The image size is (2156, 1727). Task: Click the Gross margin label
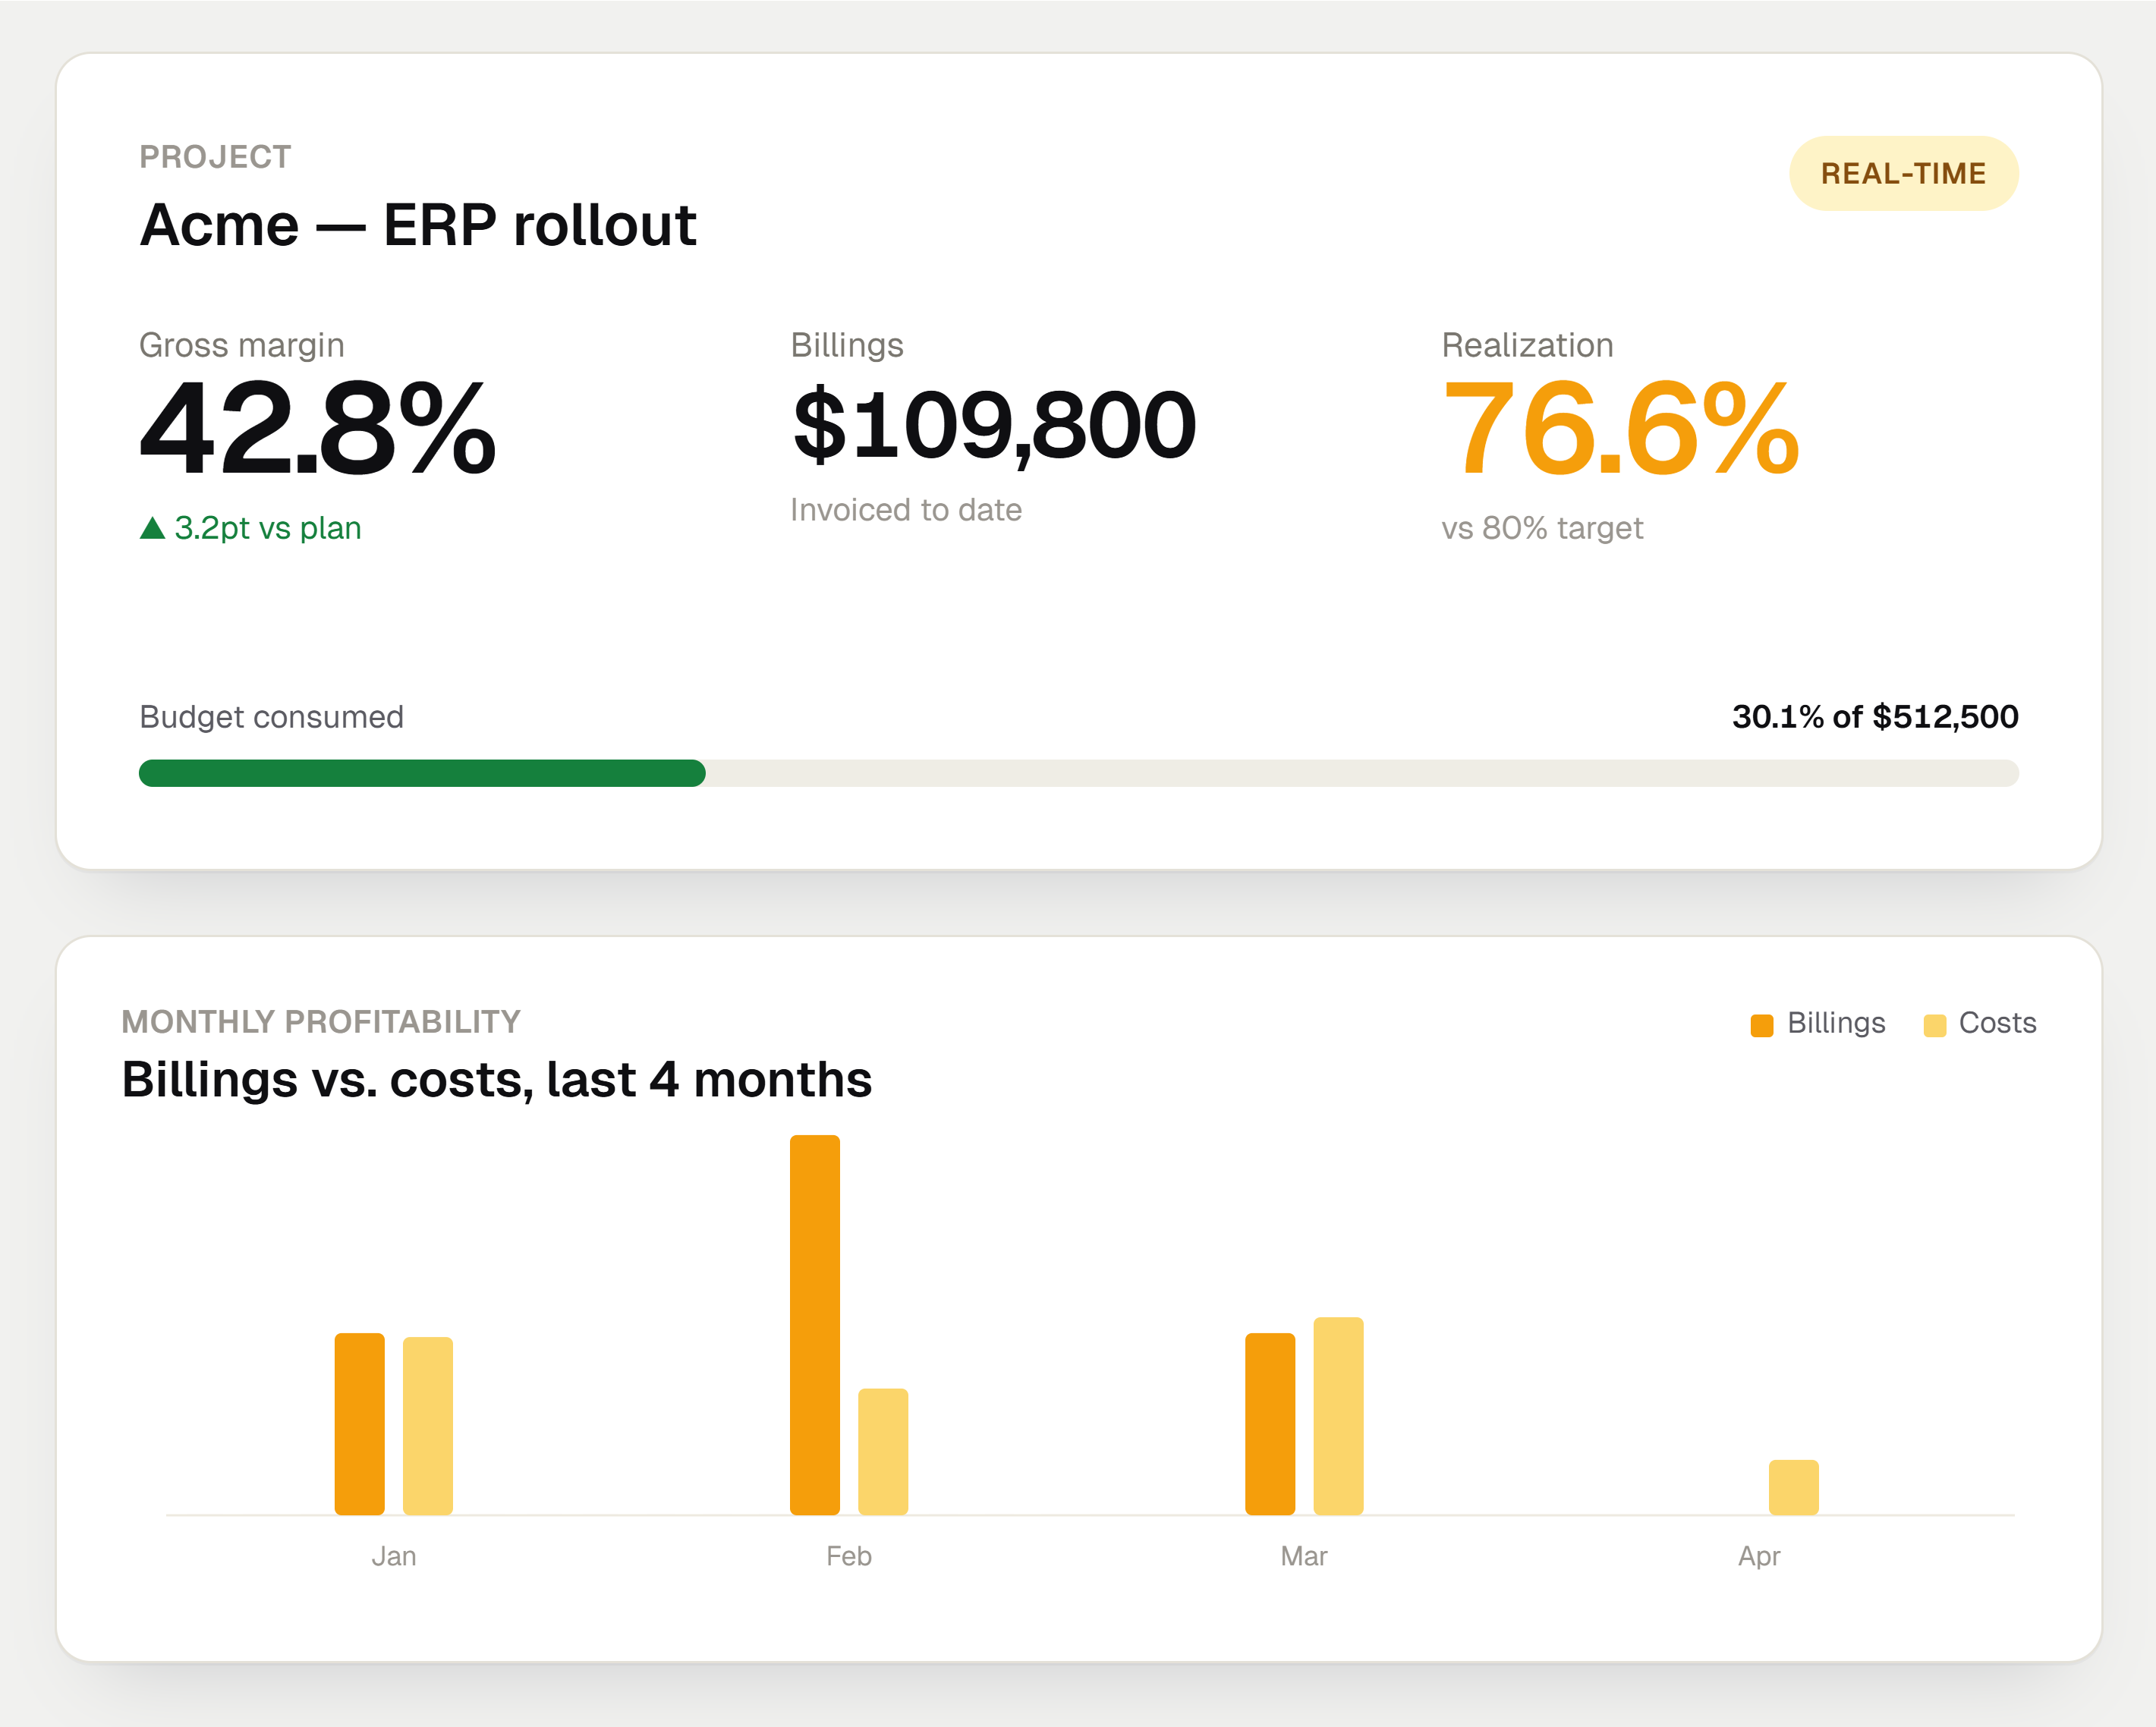coord(241,345)
